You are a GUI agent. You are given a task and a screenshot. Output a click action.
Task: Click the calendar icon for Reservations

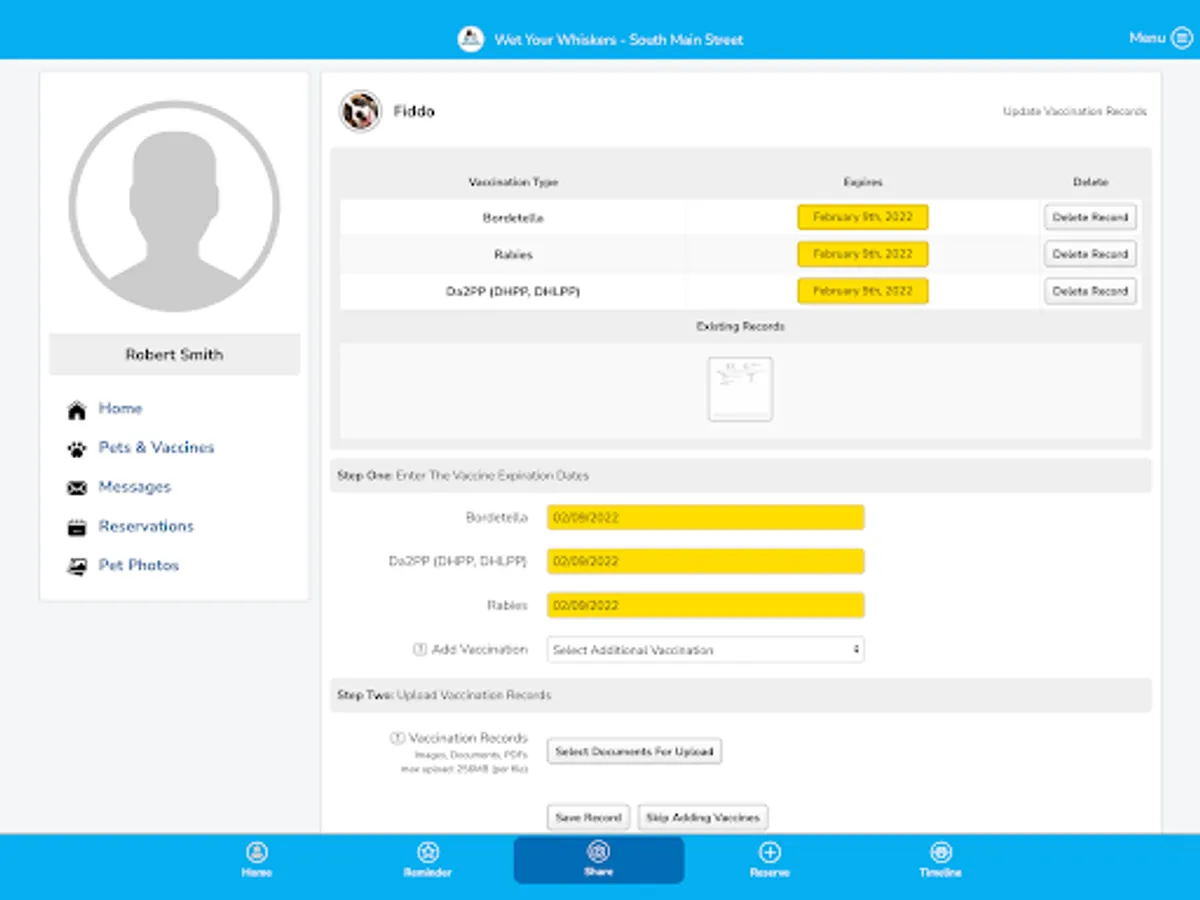pyautogui.click(x=77, y=528)
